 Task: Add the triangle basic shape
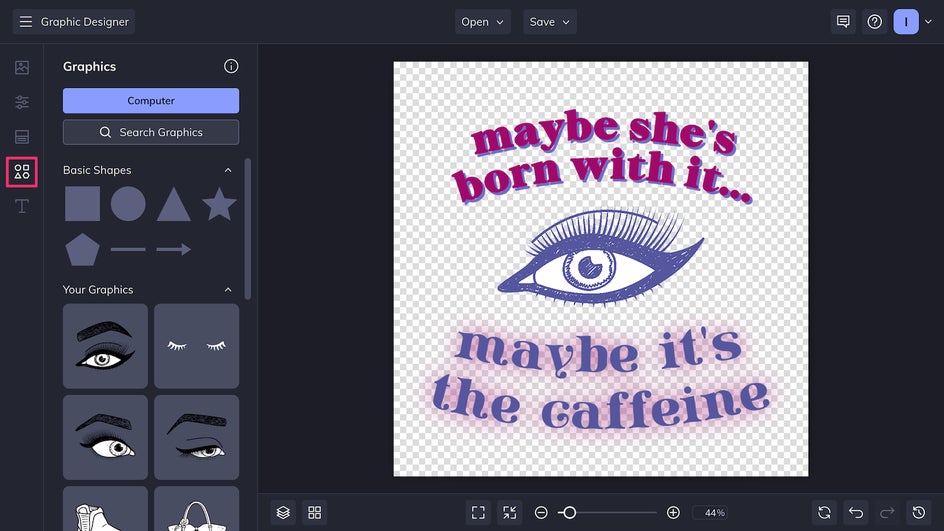(x=174, y=204)
